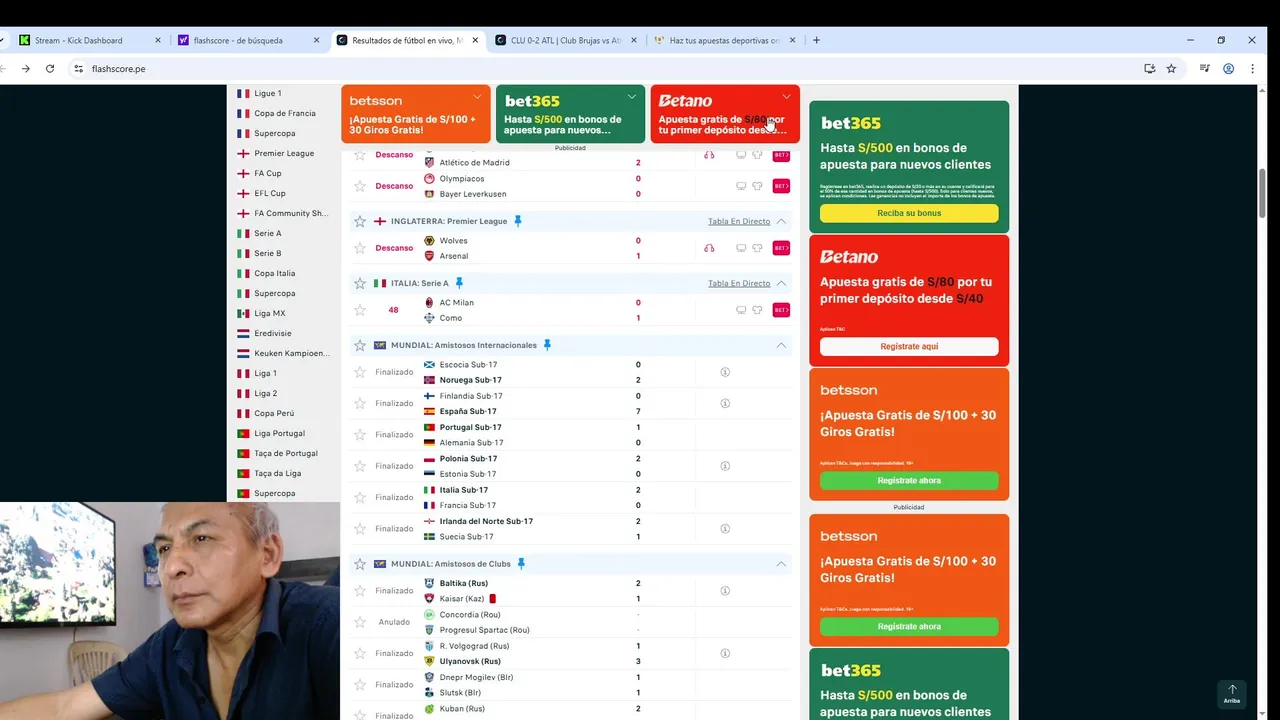
Task: Open FA Community Shield in the sidebar
Action: click(291, 213)
